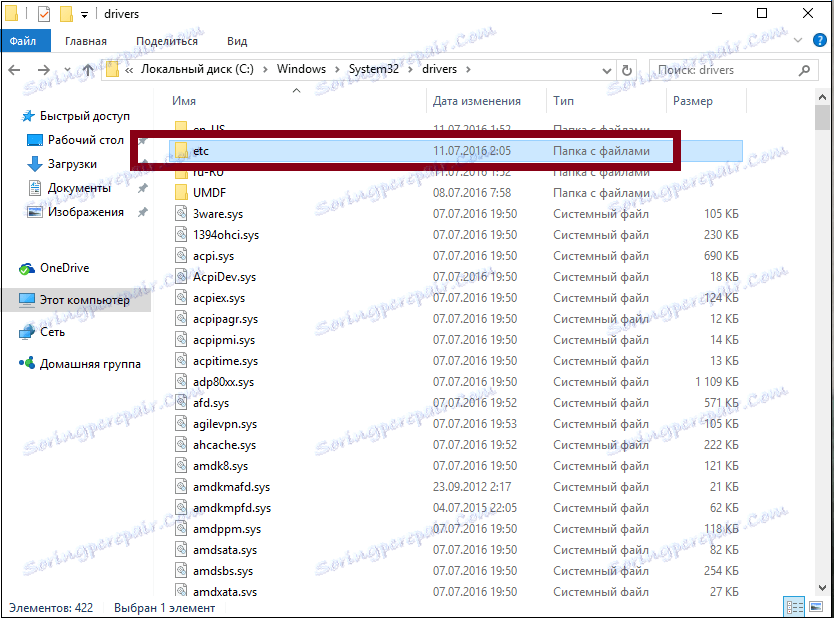Select acpipmi.sys file icon
834x618 pixels.
(x=181, y=340)
